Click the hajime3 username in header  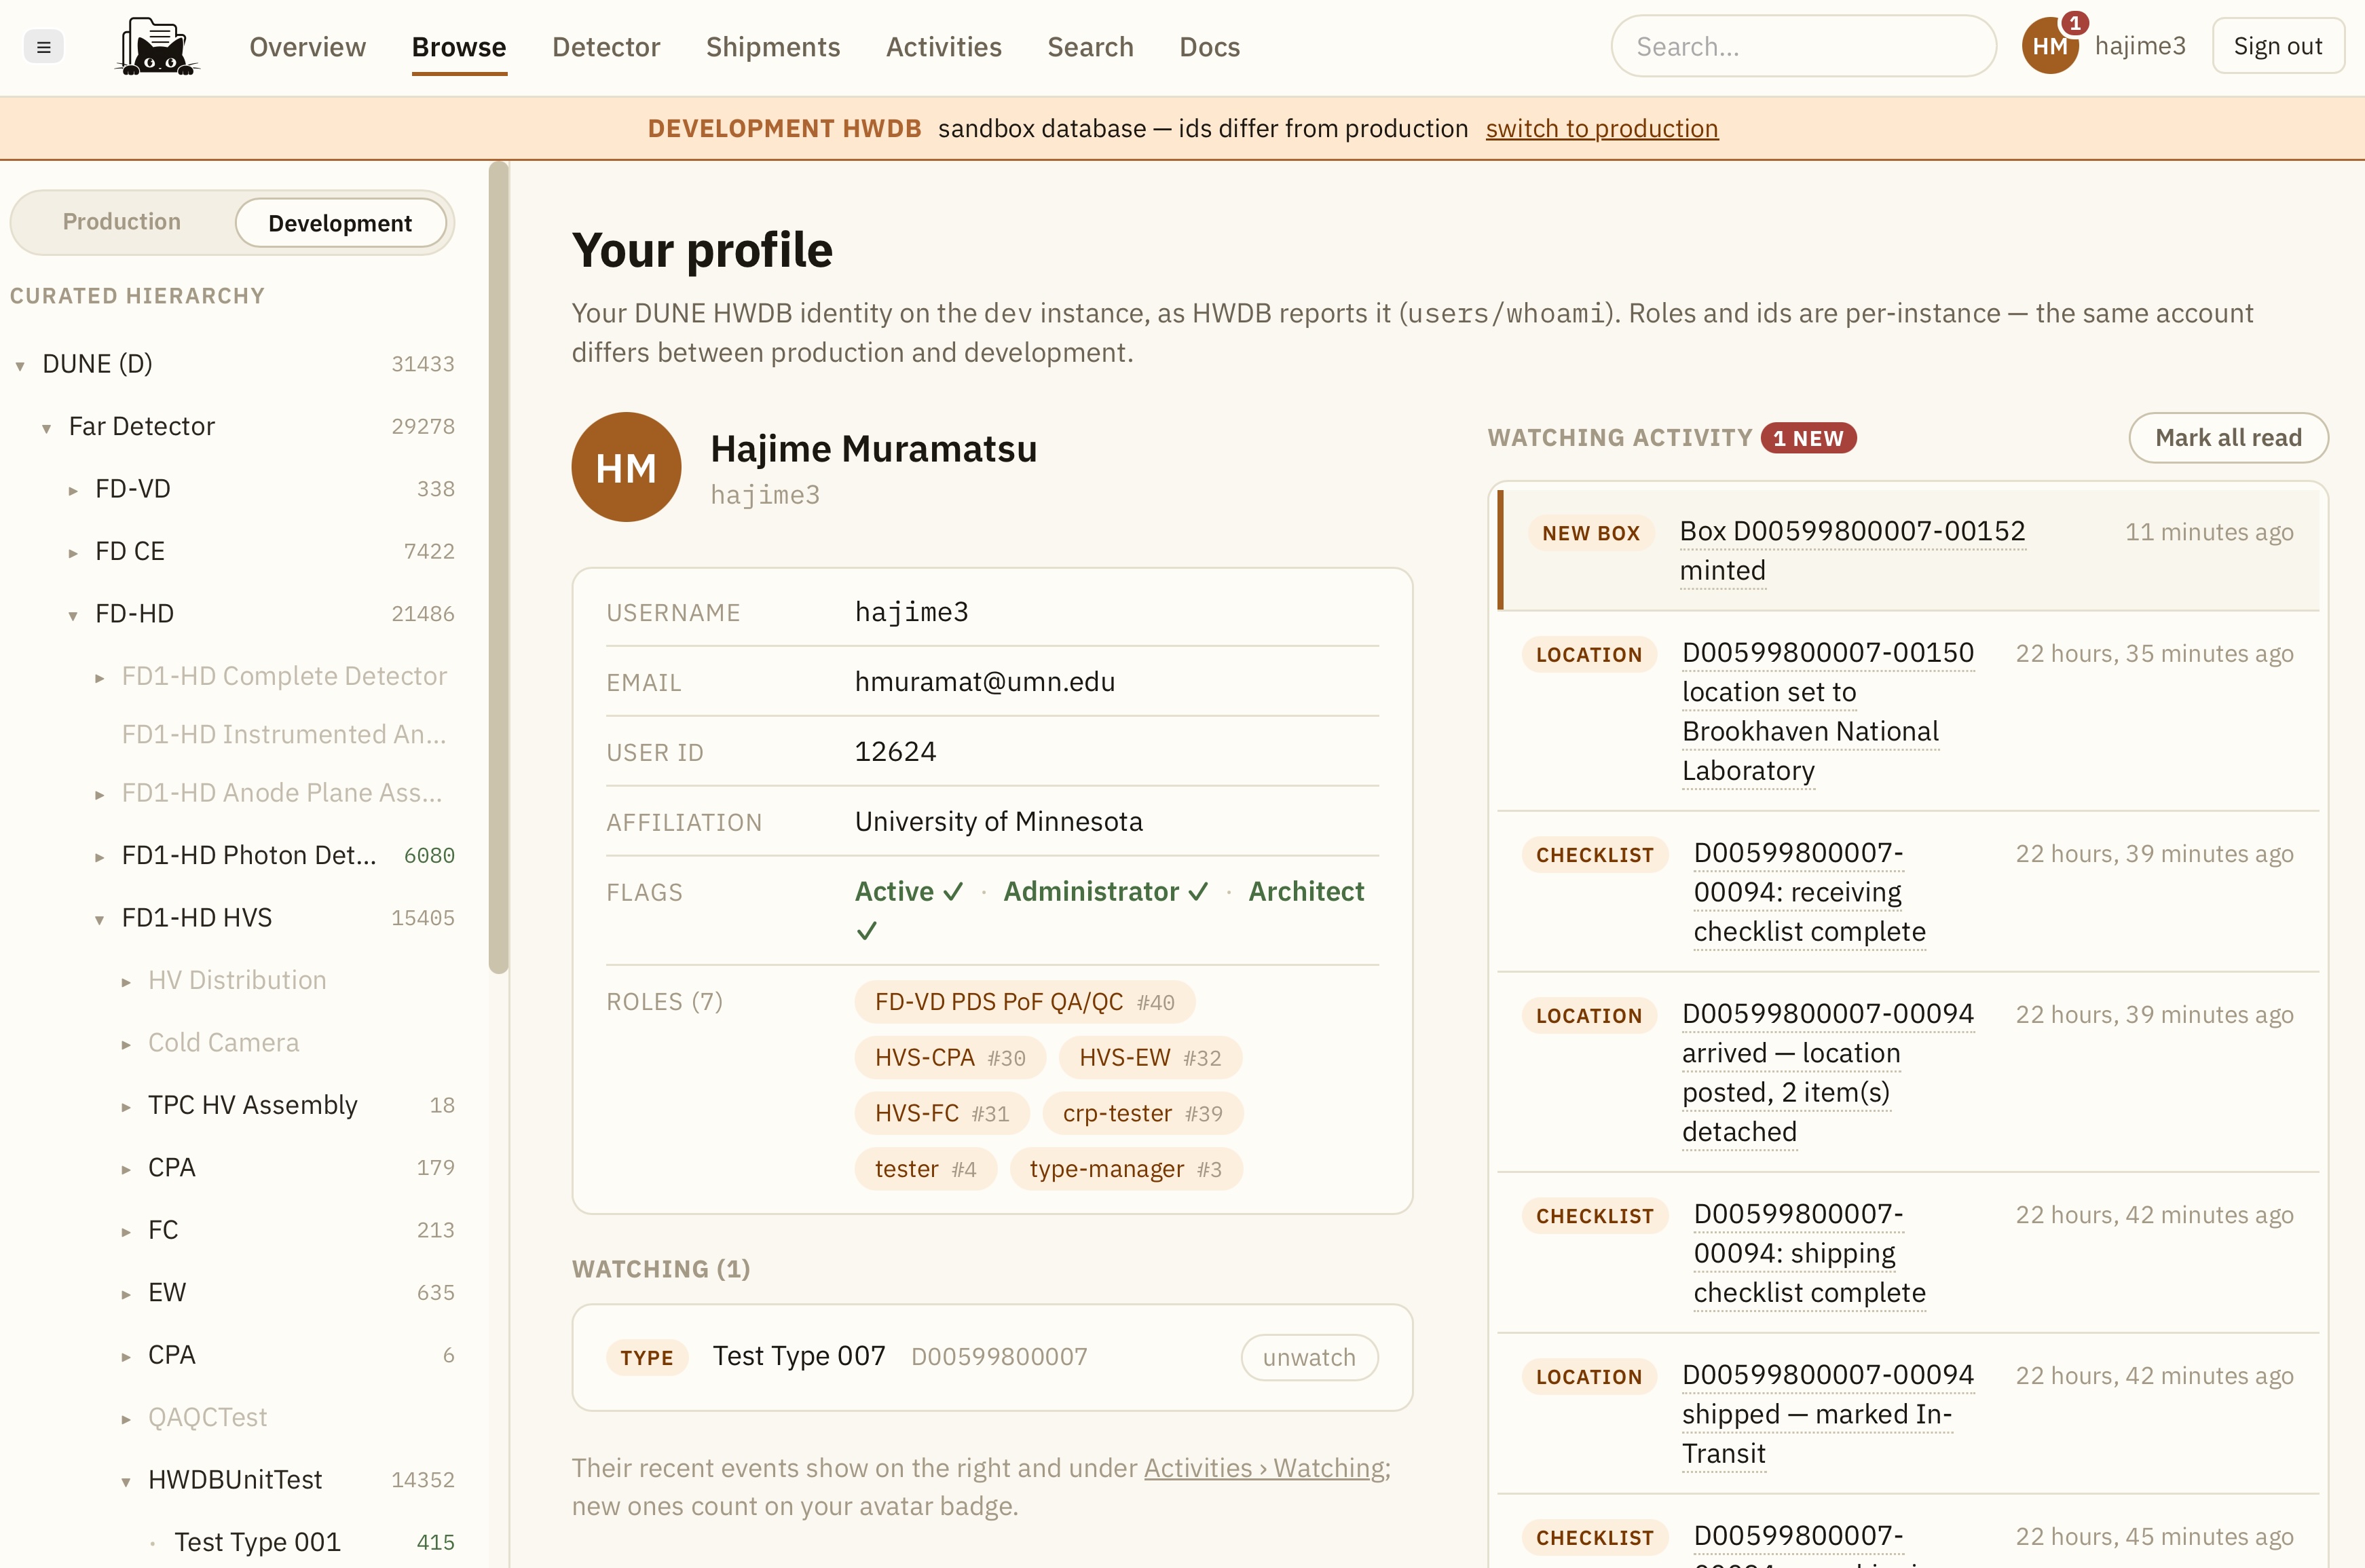pos(2140,46)
